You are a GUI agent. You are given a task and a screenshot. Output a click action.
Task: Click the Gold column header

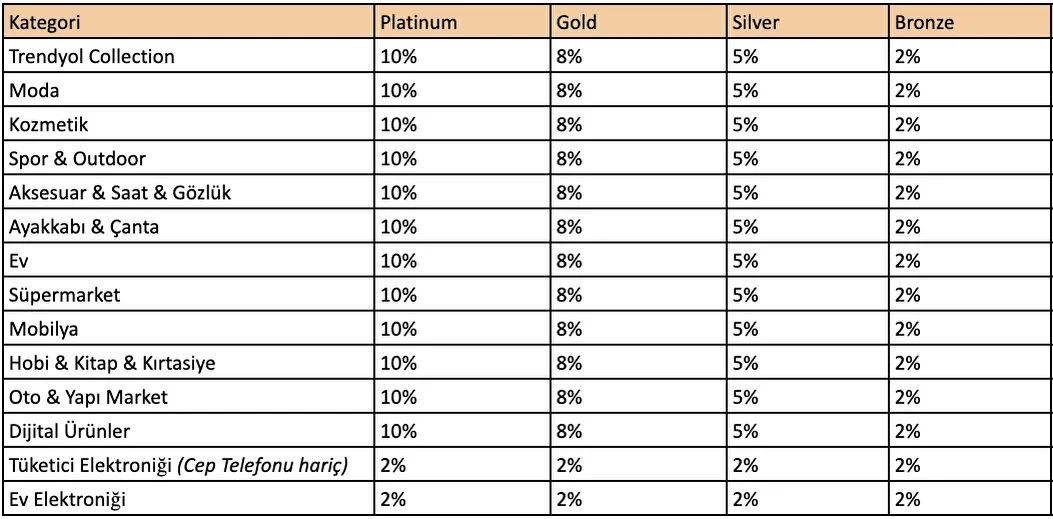click(638, 22)
